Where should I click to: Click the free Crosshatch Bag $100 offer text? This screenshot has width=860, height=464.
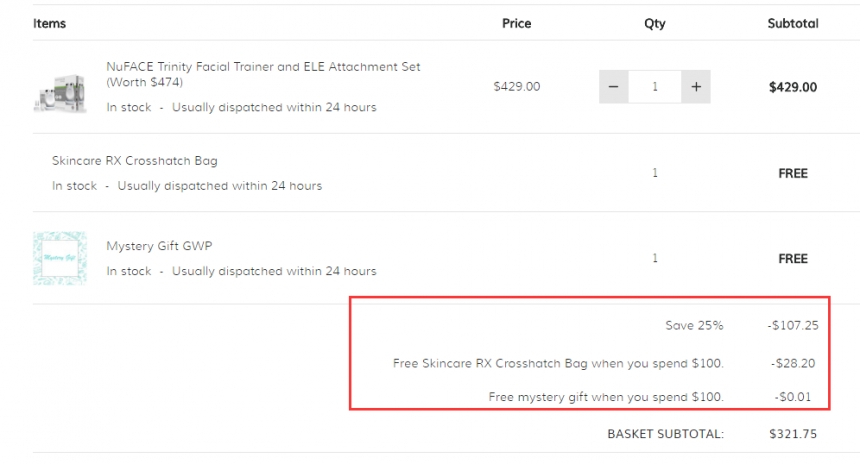(558, 363)
